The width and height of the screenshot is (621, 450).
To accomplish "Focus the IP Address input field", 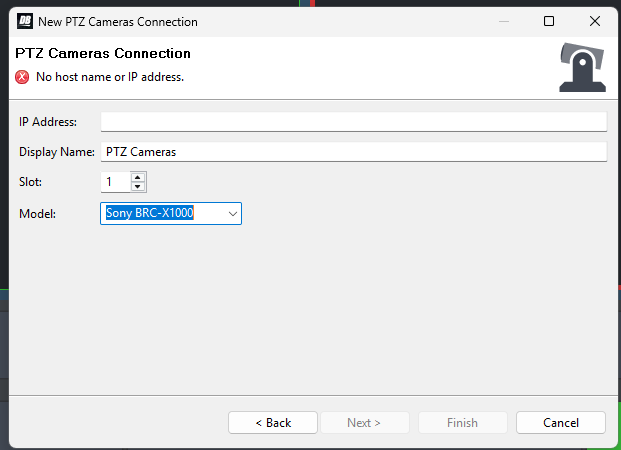I will (354, 122).
